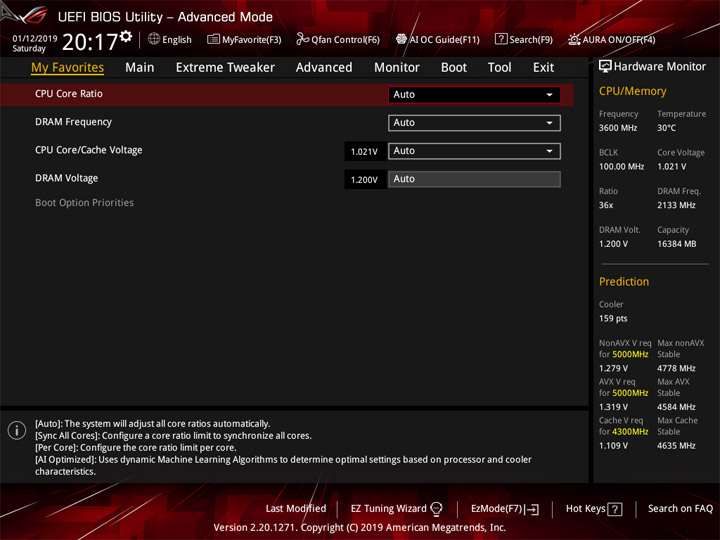Click the Prediction section heading
The height and width of the screenshot is (540, 720).
point(624,281)
